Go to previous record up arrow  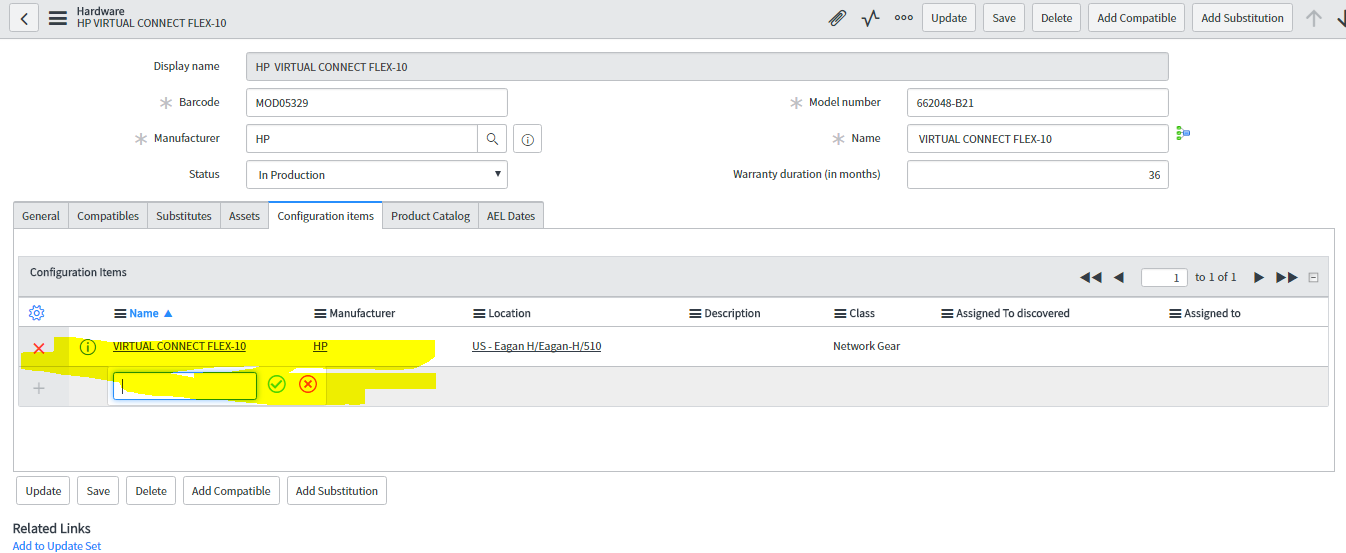pos(1314,18)
